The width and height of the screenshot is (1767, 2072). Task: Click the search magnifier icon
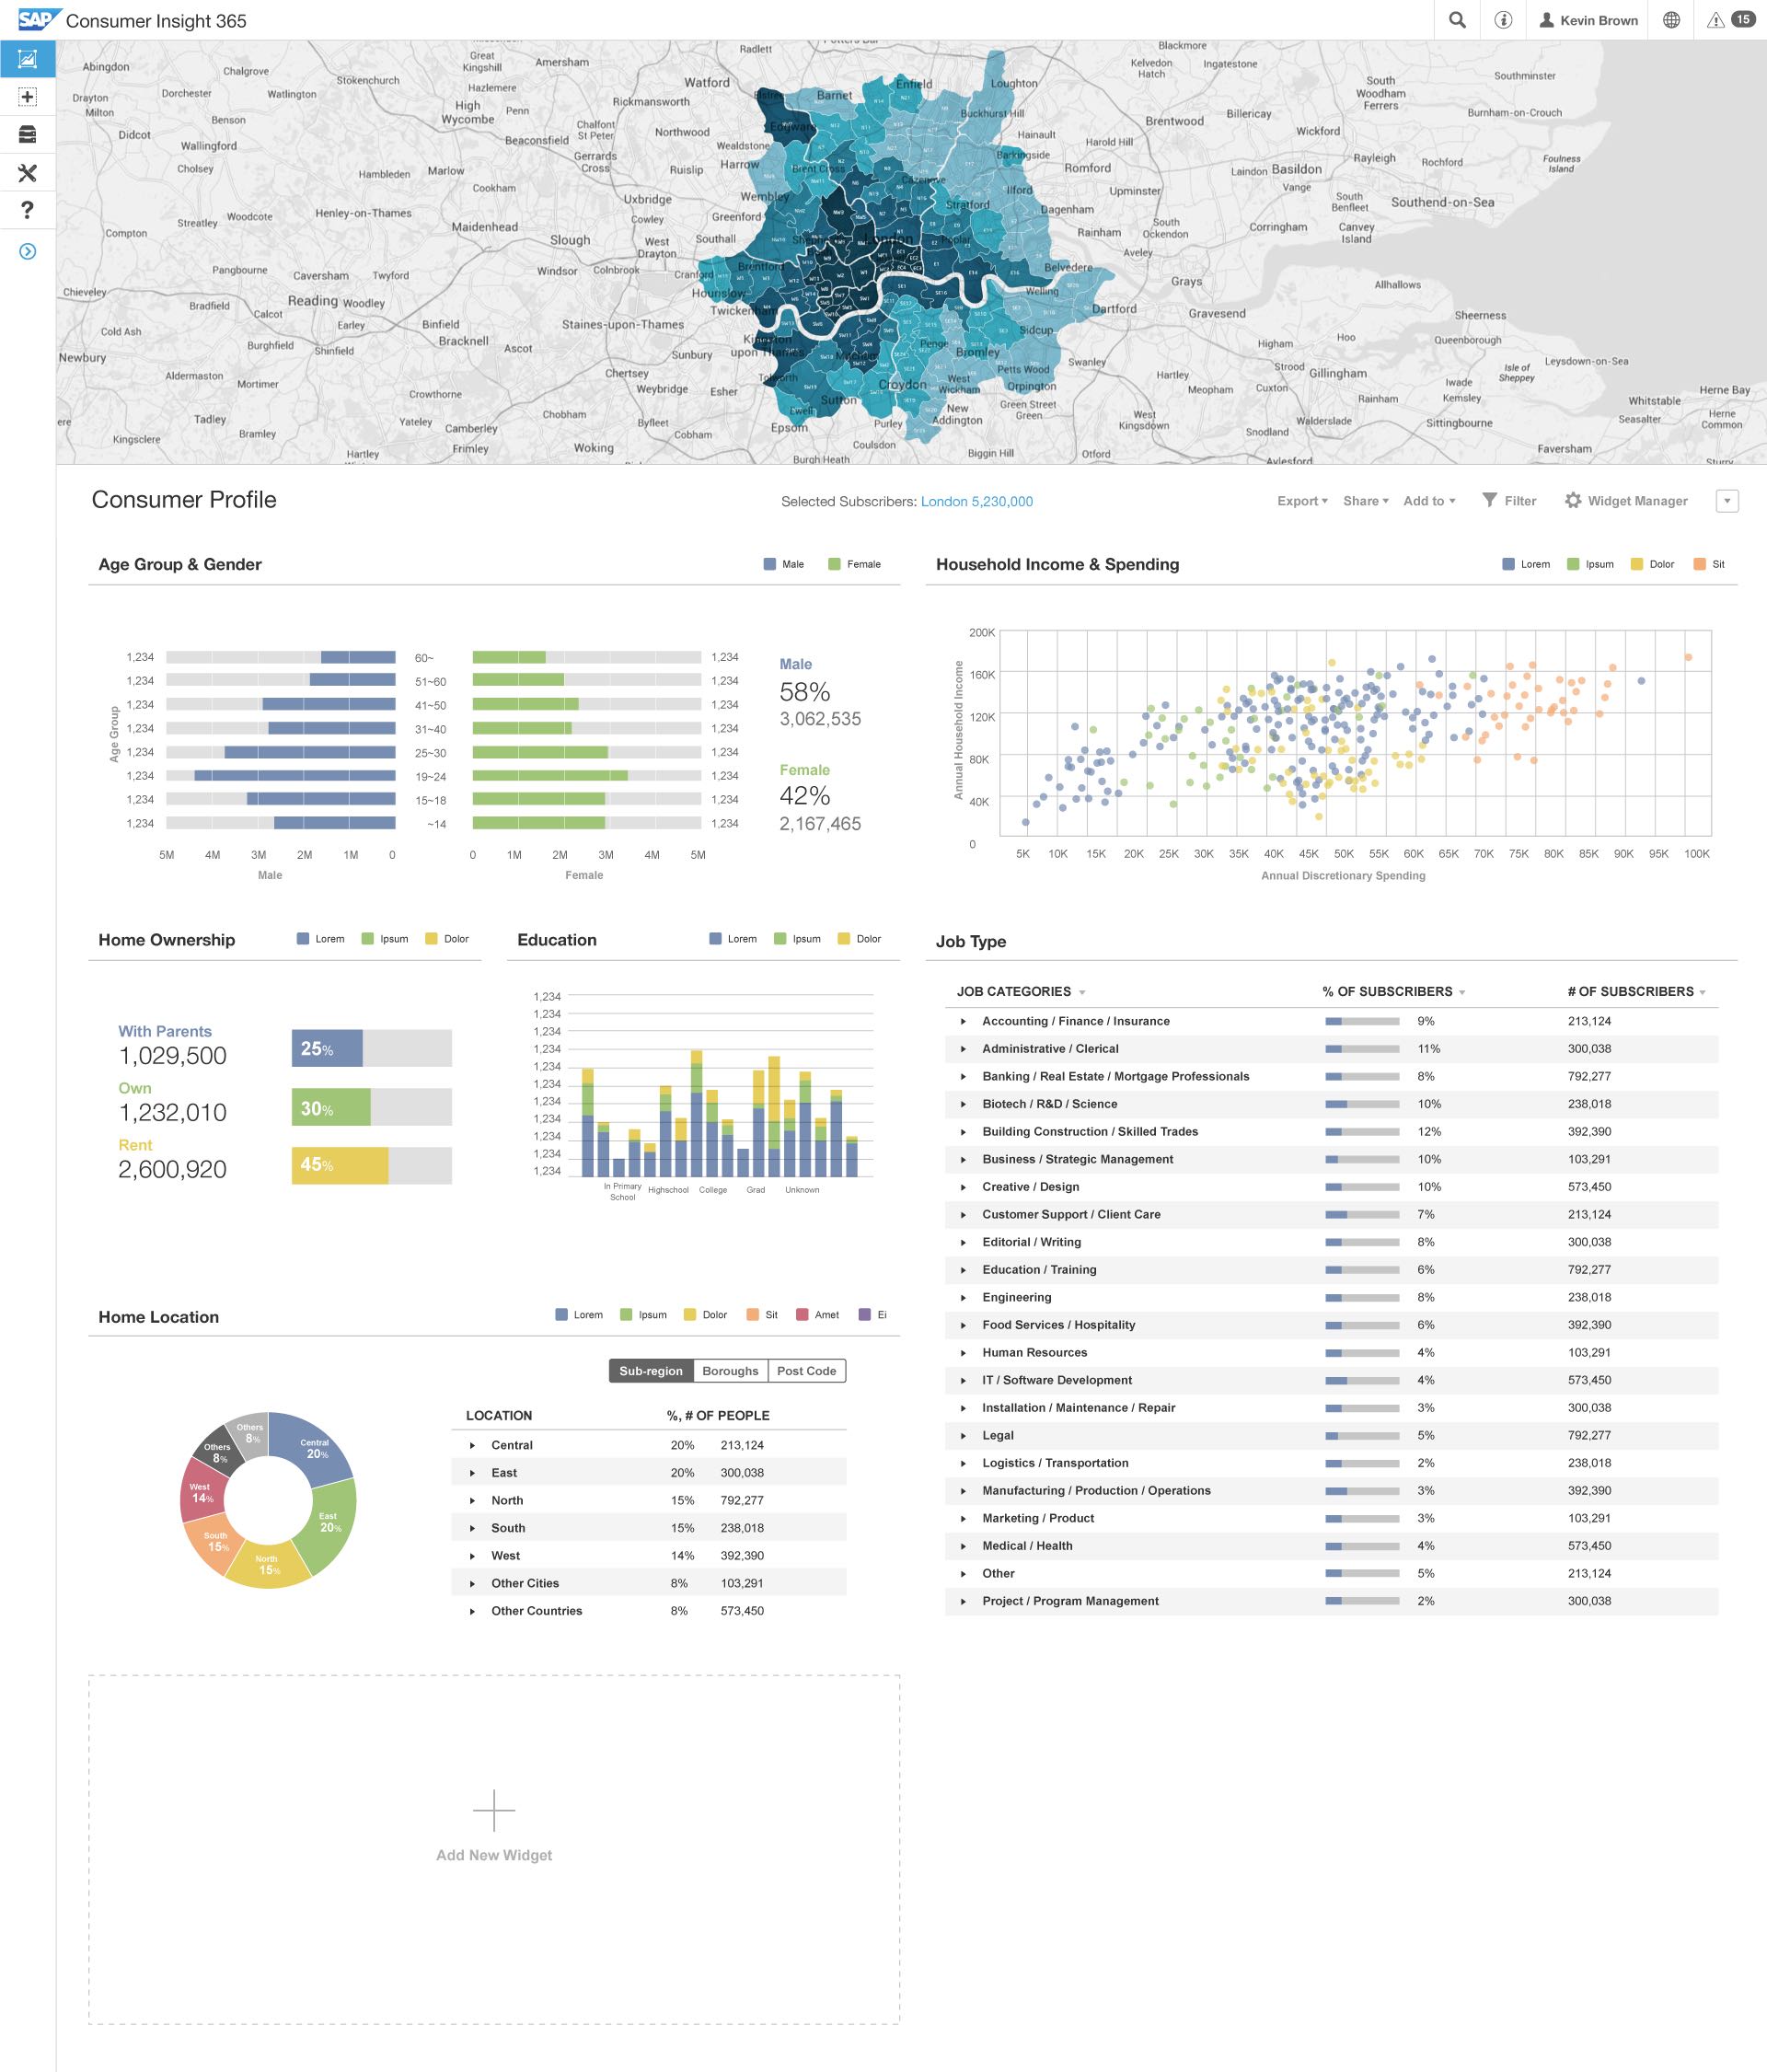[1457, 20]
